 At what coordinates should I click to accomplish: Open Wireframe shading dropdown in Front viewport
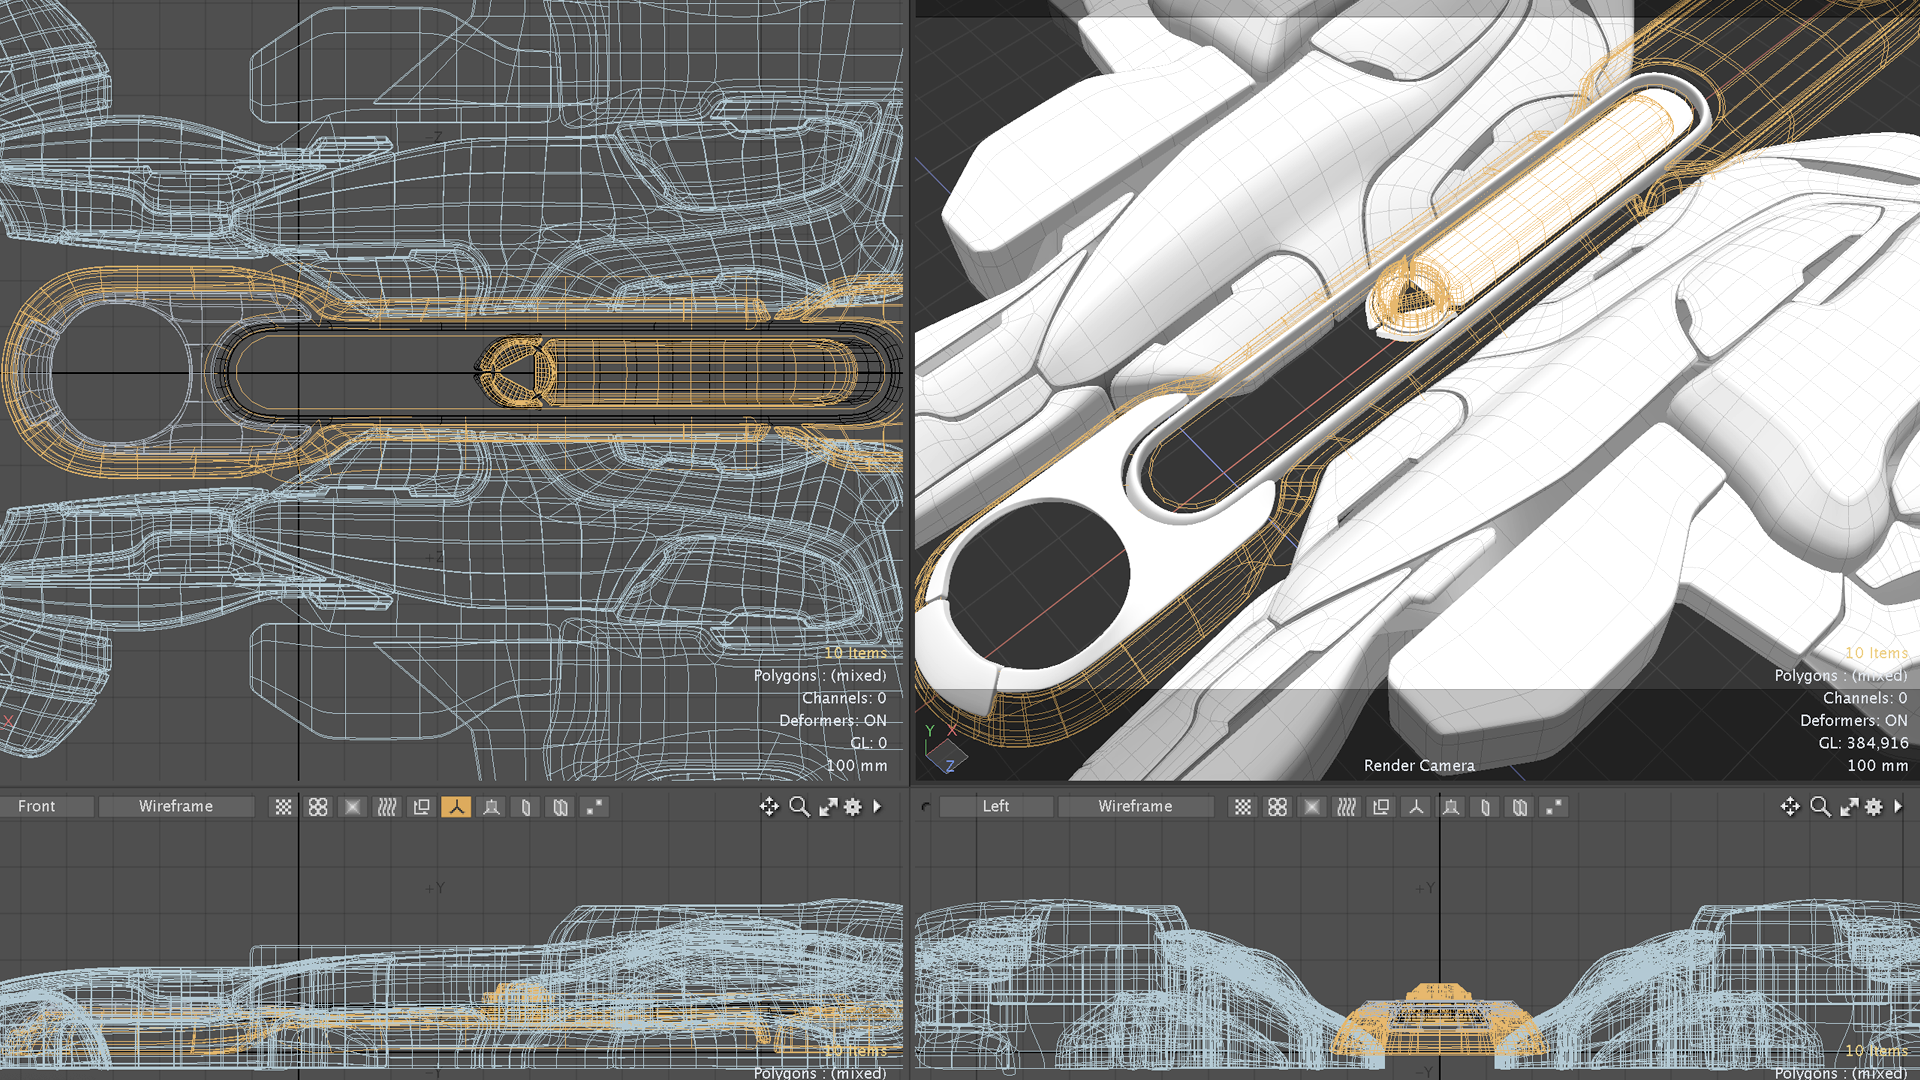(x=176, y=806)
